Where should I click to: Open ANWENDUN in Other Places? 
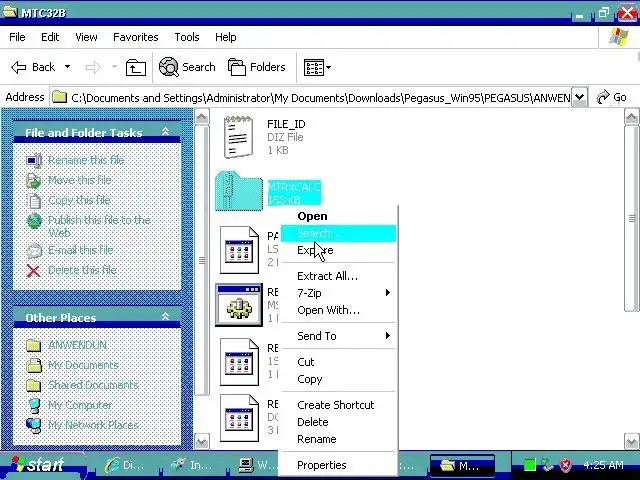click(78, 345)
